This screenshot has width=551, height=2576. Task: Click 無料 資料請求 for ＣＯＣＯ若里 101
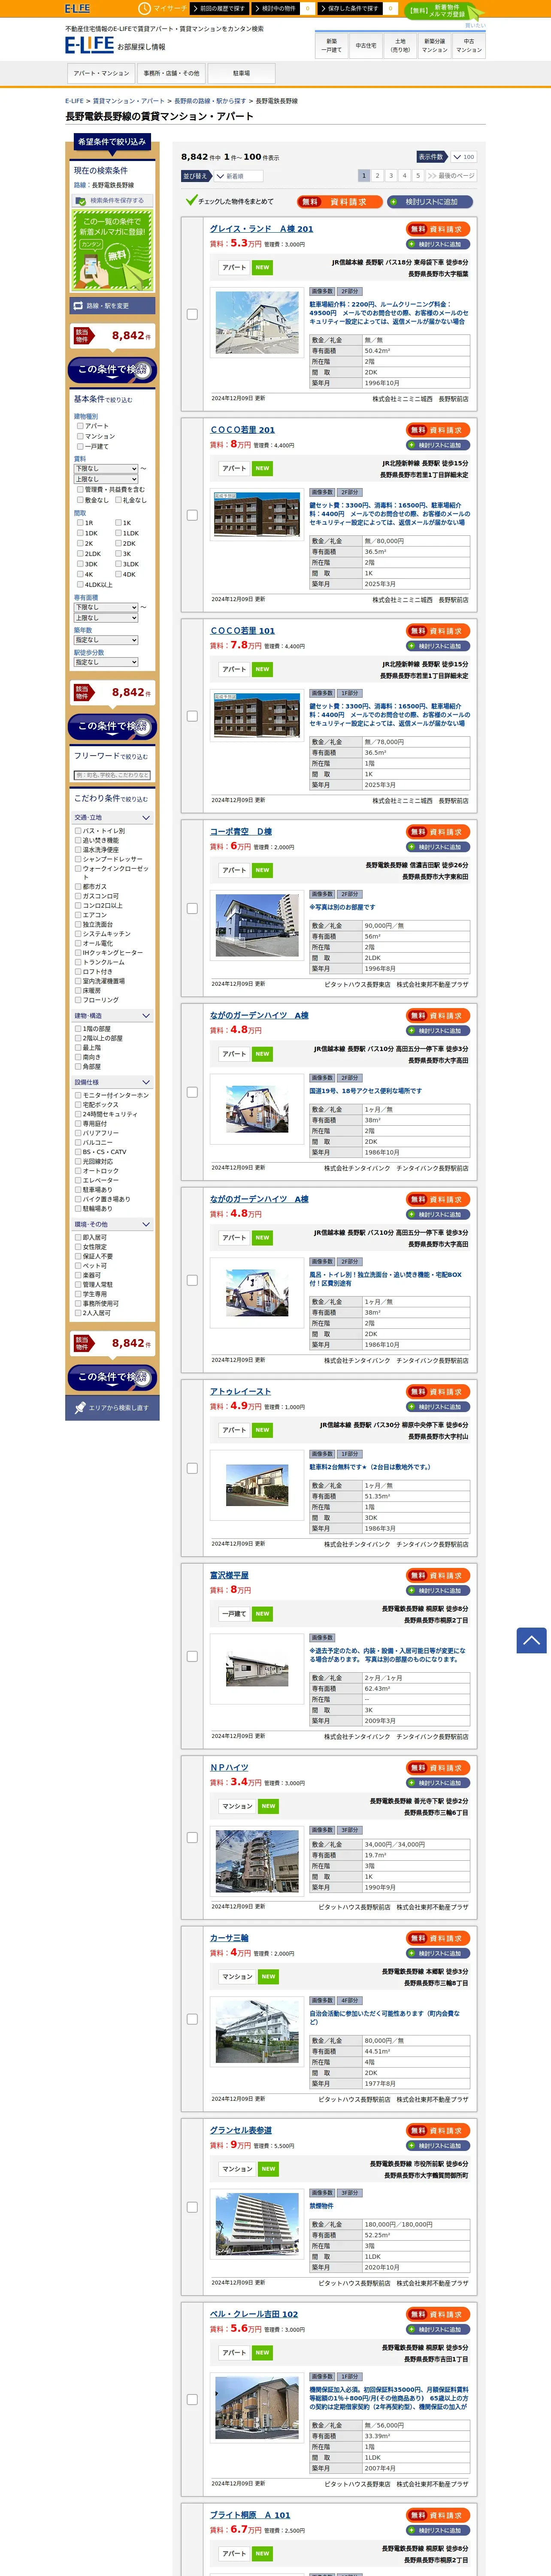(x=438, y=631)
